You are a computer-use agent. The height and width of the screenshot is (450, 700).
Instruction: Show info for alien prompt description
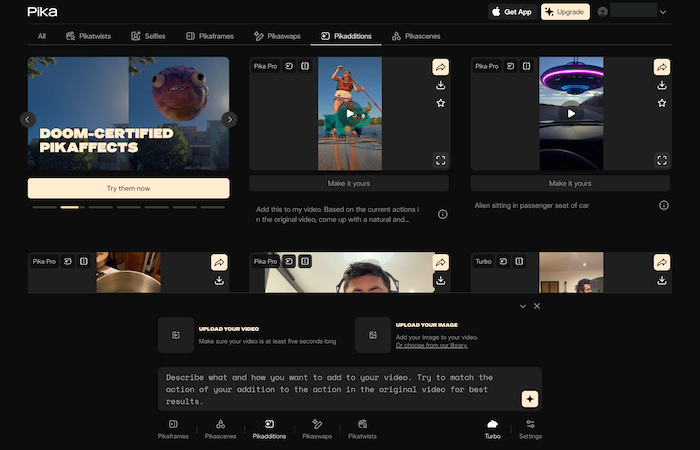click(x=663, y=205)
